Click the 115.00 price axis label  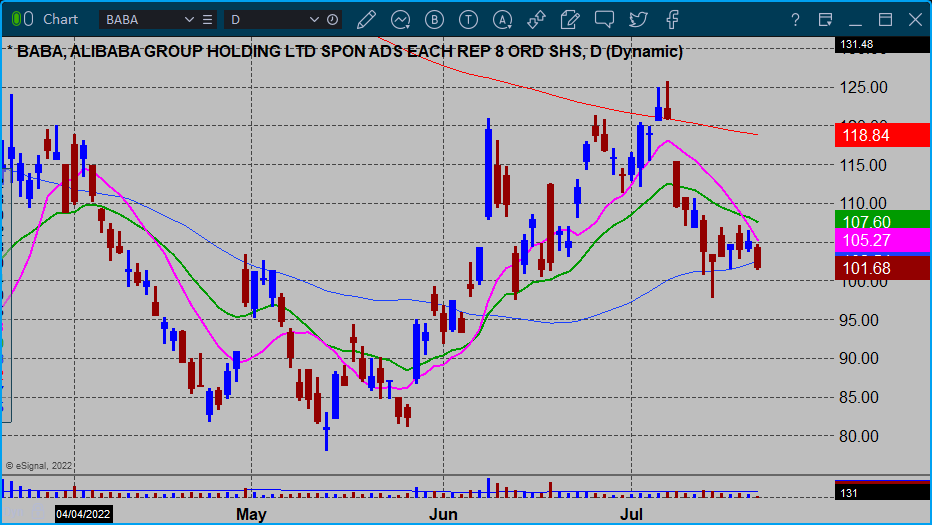(x=863, y=165)
